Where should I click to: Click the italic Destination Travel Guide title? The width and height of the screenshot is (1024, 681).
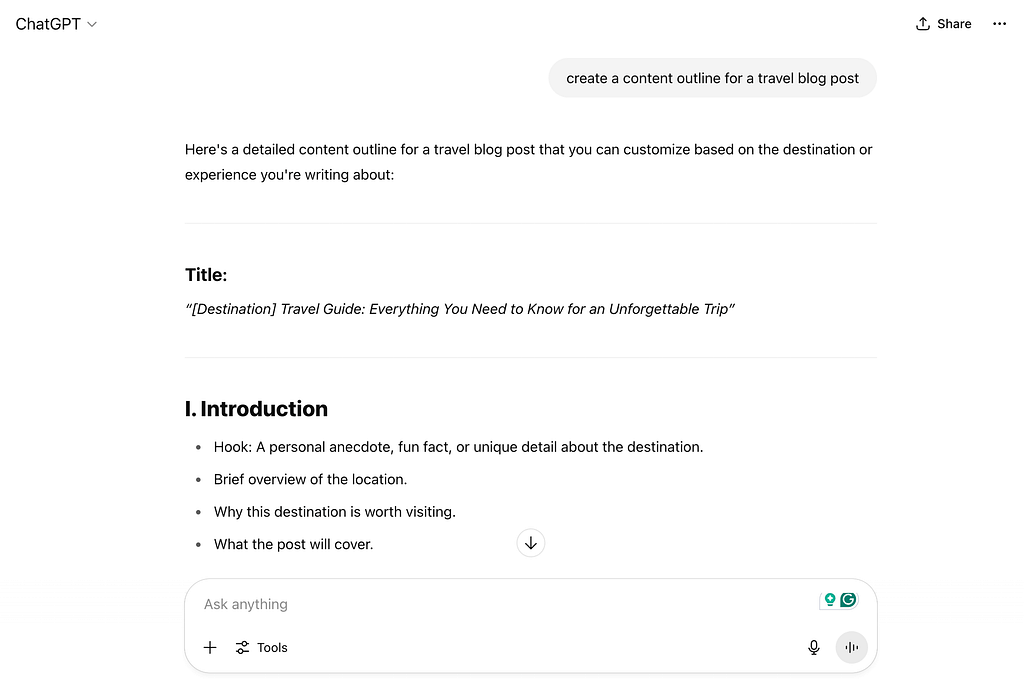click(x=460, y=309)
